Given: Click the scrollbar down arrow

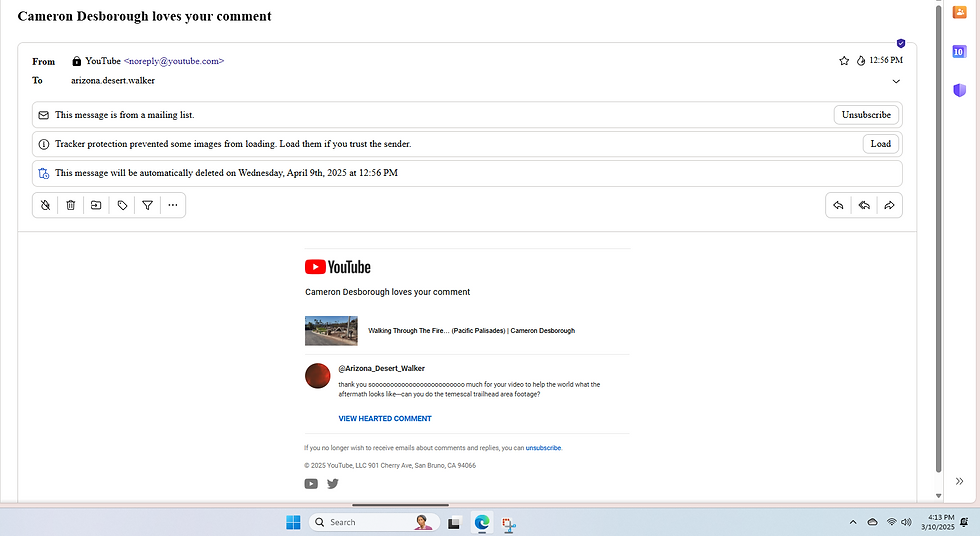Looking at the screenshot, I should [938, 495].
